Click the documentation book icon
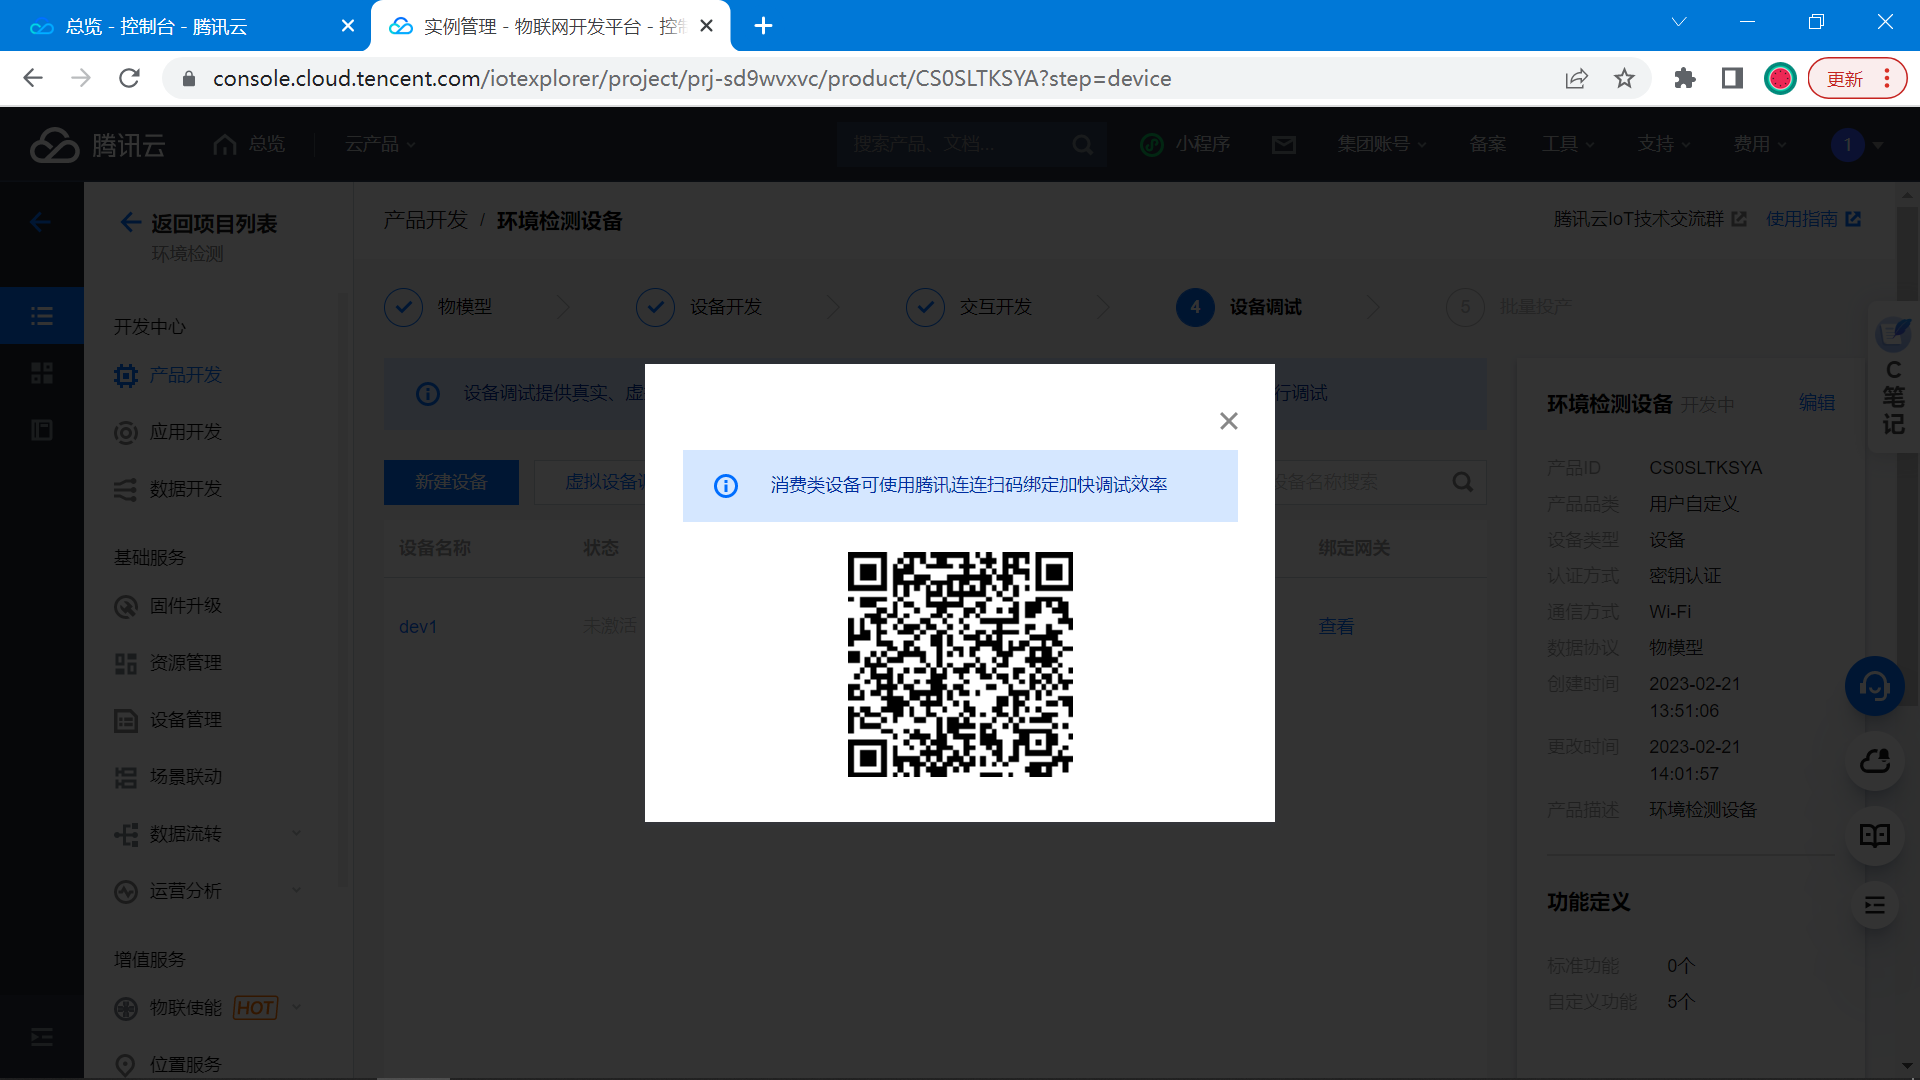 point(1874,835)
